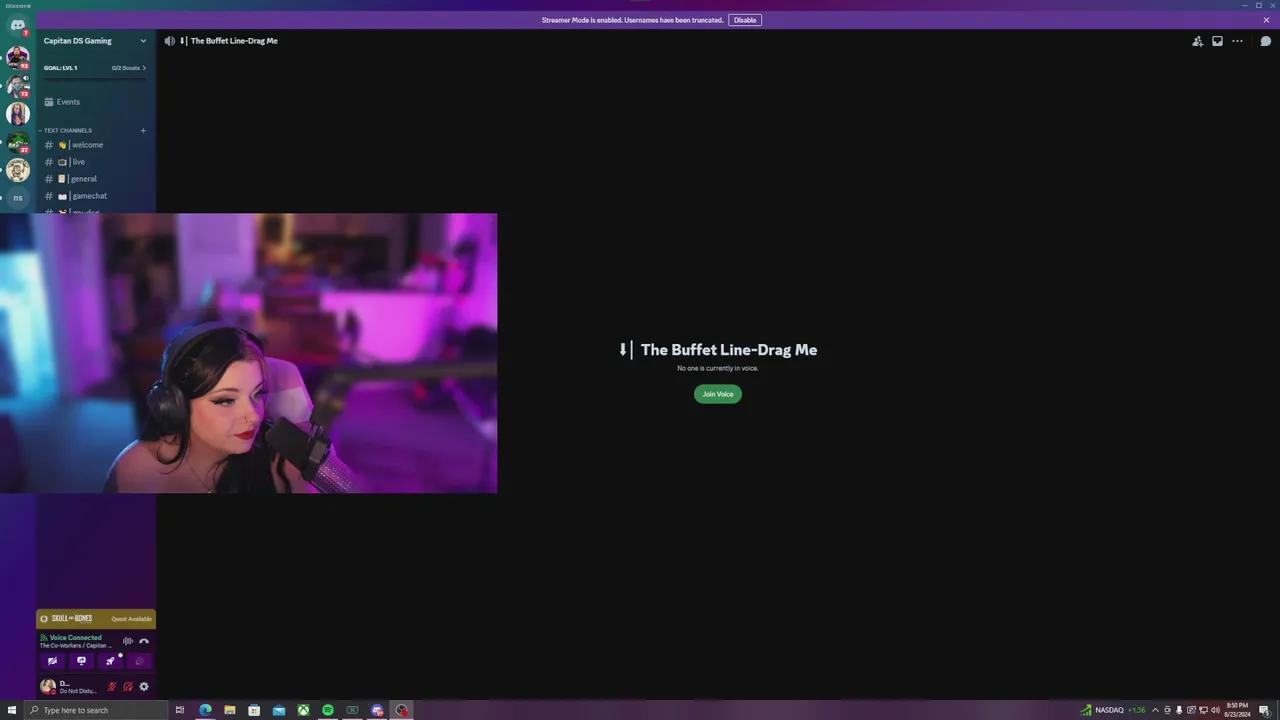Toggle microphone mute beside the user avatar
The width and height of the screenshot is (1280, 720).
coord(112,687)
